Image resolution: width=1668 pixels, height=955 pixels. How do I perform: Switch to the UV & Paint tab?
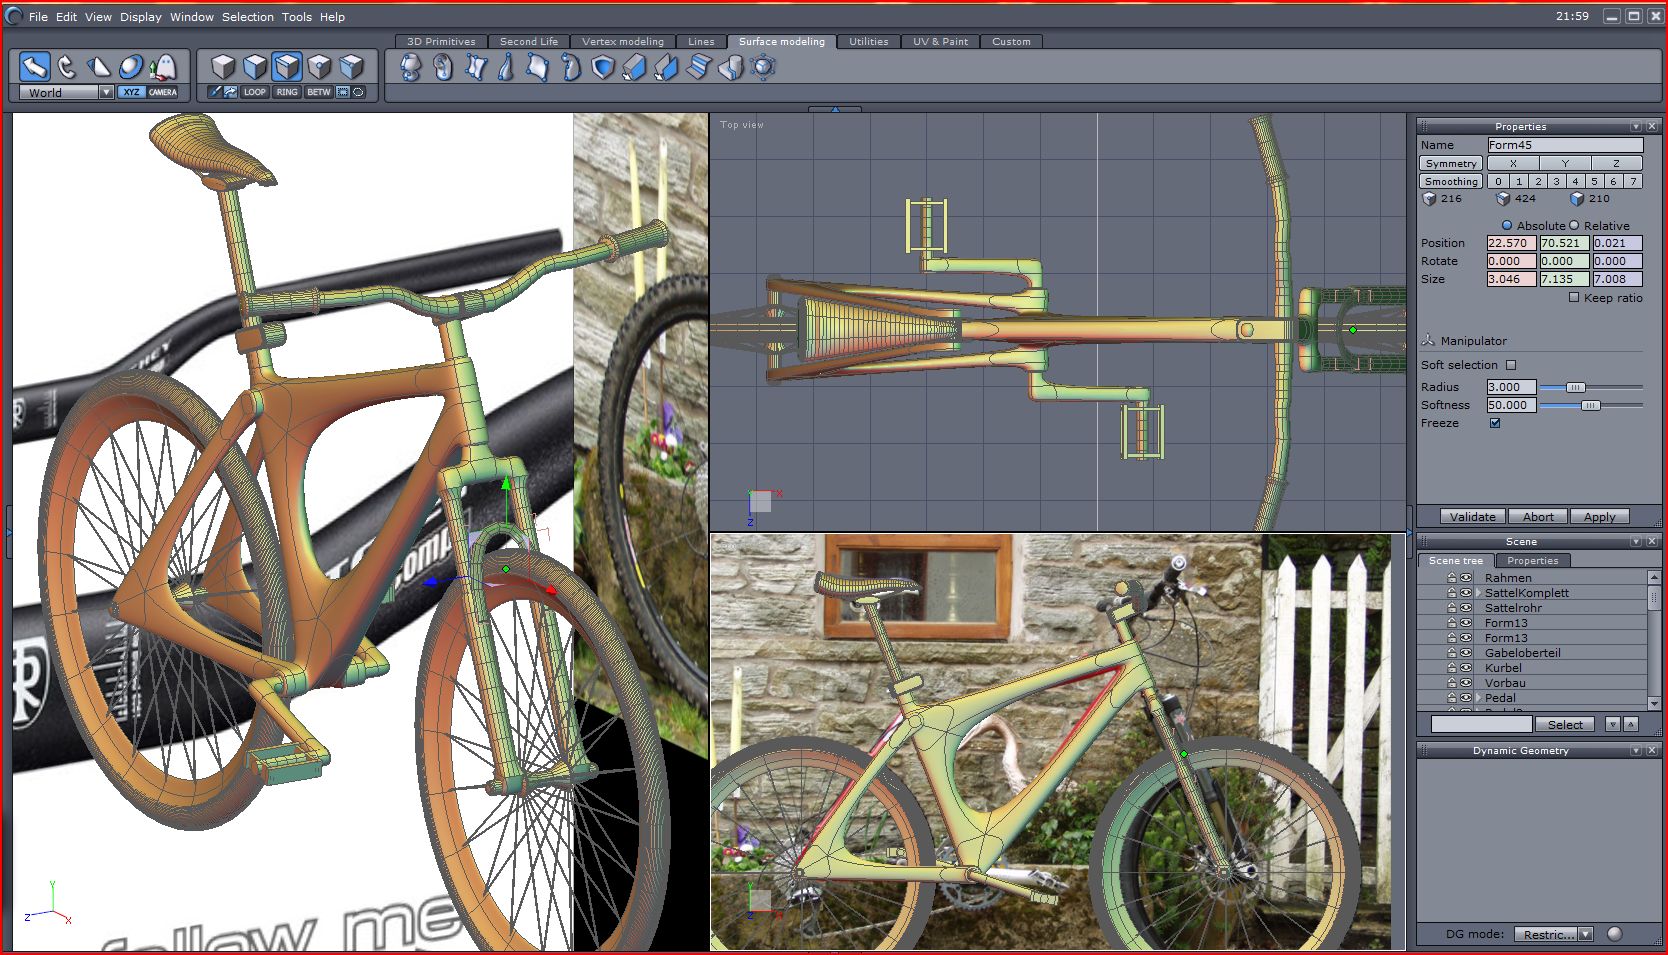tap(940, 41)
